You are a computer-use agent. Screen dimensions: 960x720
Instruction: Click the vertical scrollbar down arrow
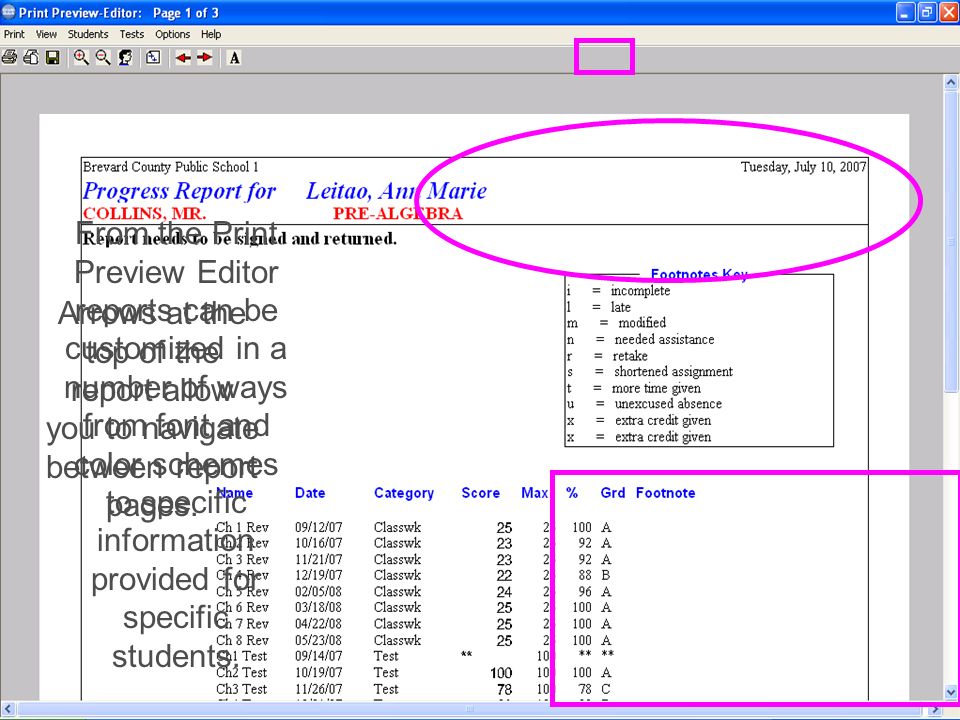(x=951, y=692)
